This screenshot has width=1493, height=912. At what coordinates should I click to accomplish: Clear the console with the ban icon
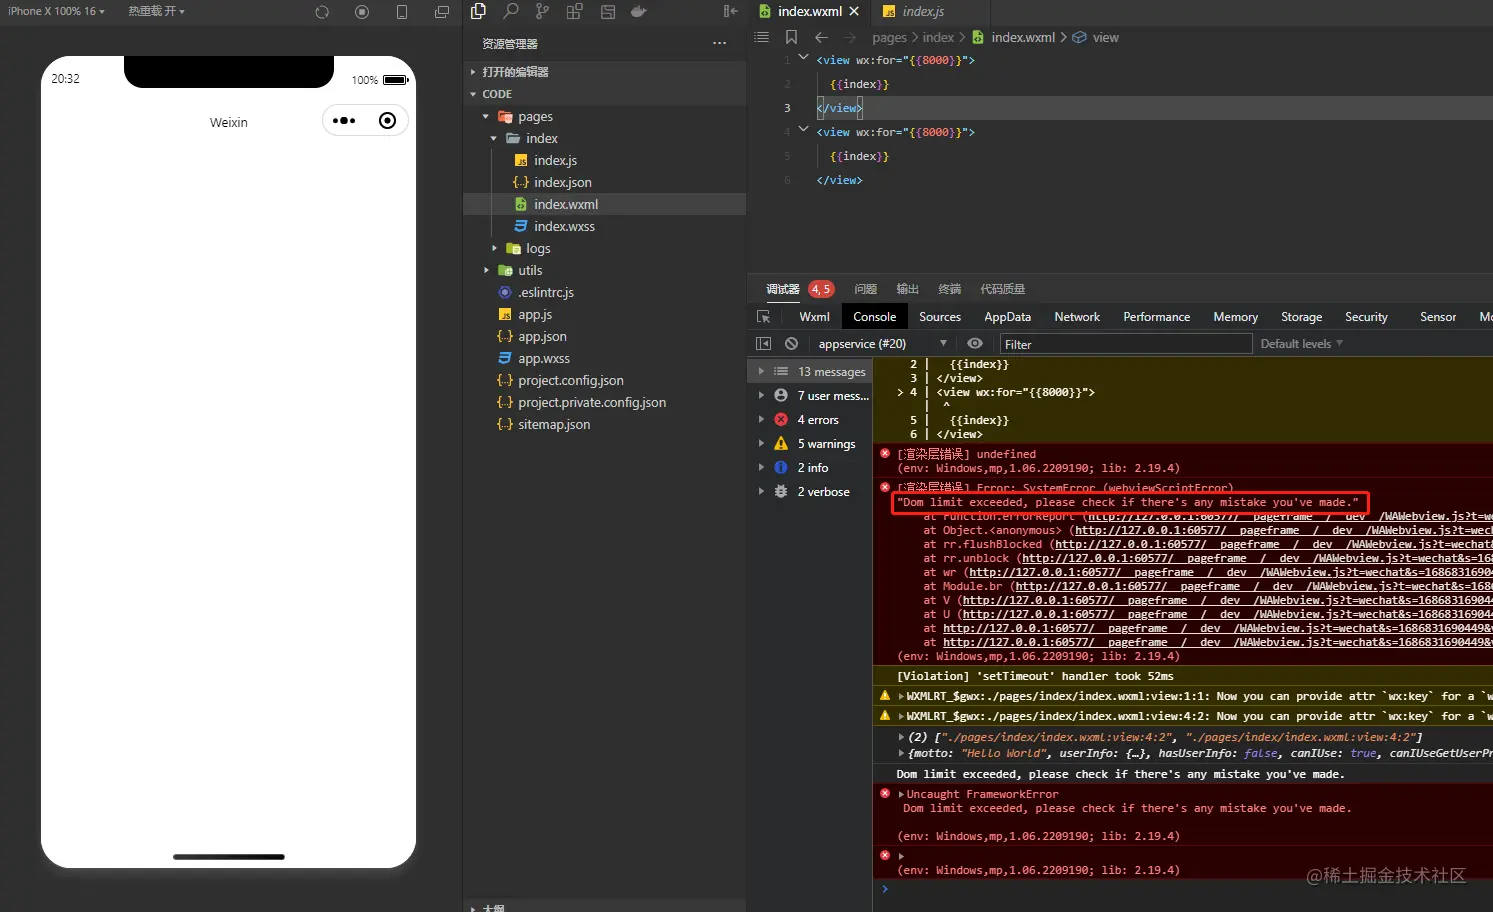[x=791, y=343]
